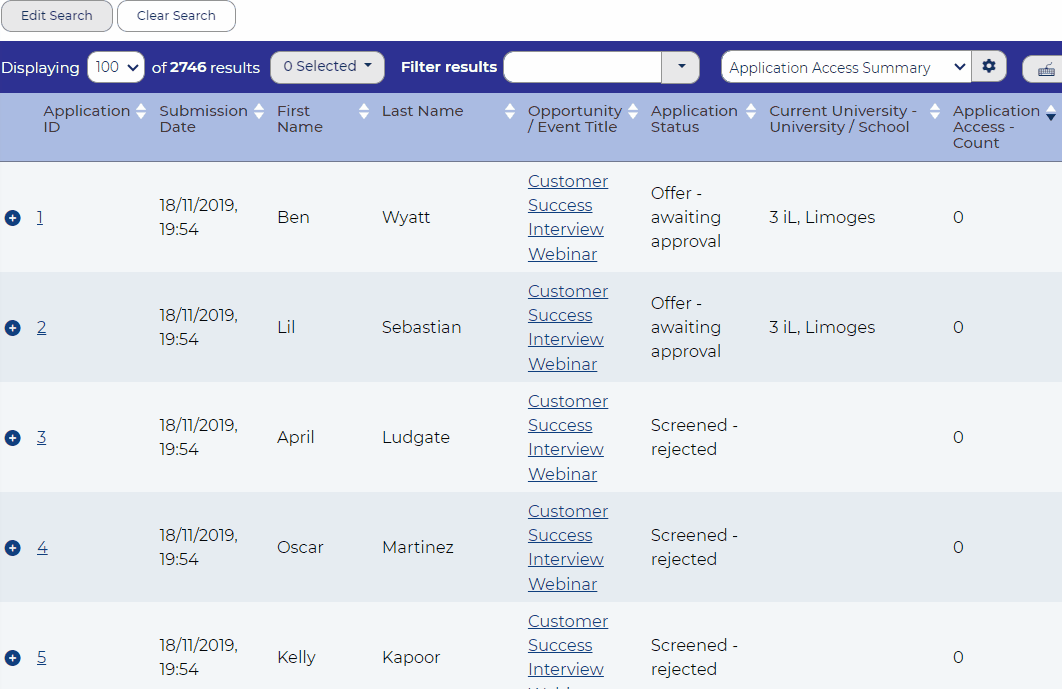Sort by Current University column
This screenshot has width=1062, height=689.
pos(935,111)
